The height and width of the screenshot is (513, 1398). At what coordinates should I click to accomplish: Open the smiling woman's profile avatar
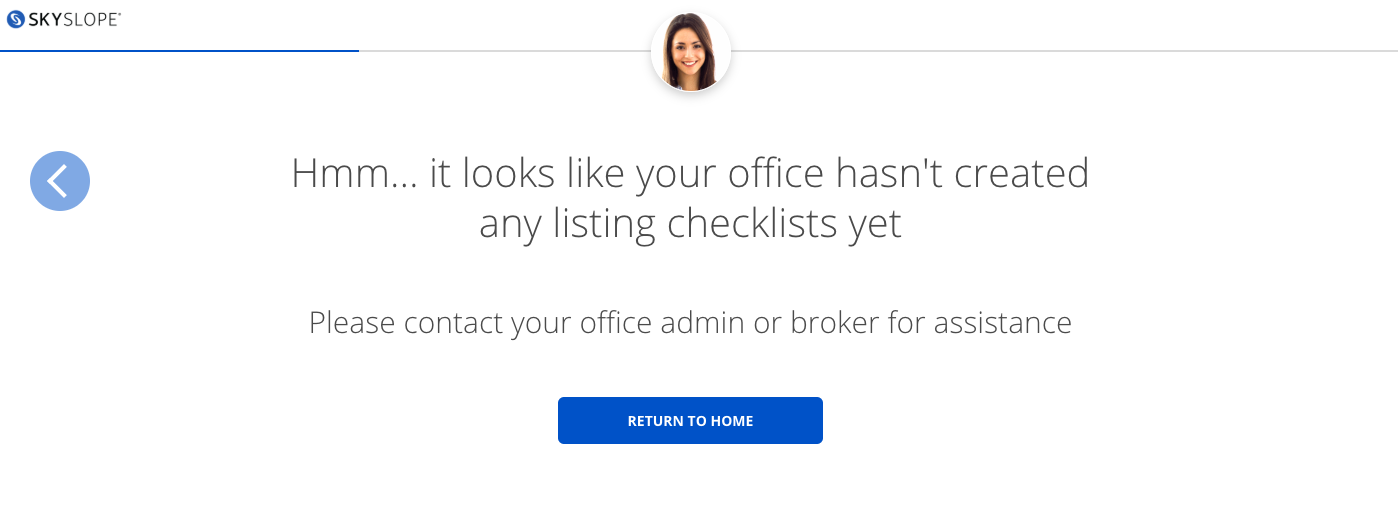tap(691, 51)
